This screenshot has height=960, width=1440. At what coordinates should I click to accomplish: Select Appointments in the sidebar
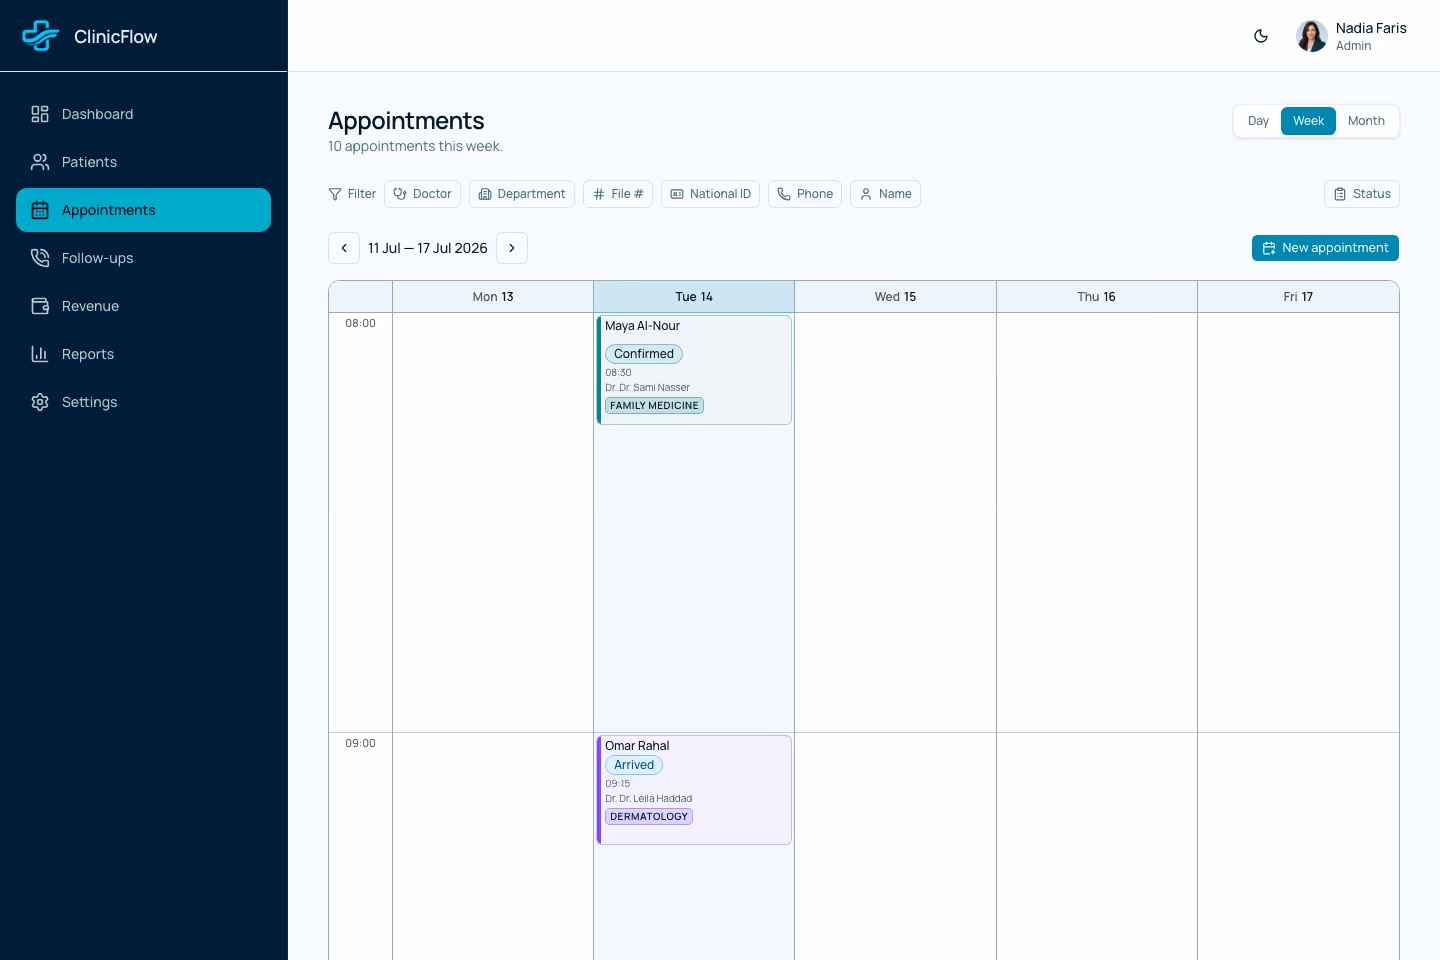(143, 210)
